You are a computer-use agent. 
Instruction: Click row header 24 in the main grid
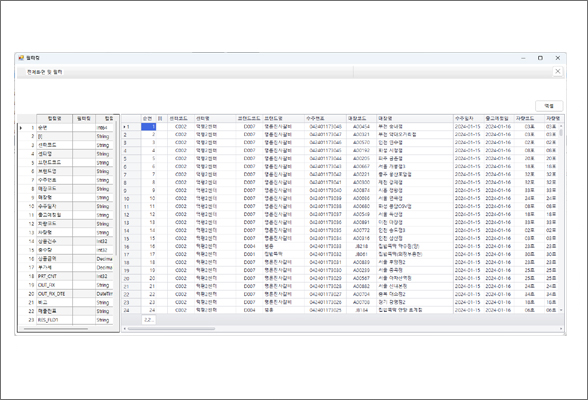tap(131, 310)
